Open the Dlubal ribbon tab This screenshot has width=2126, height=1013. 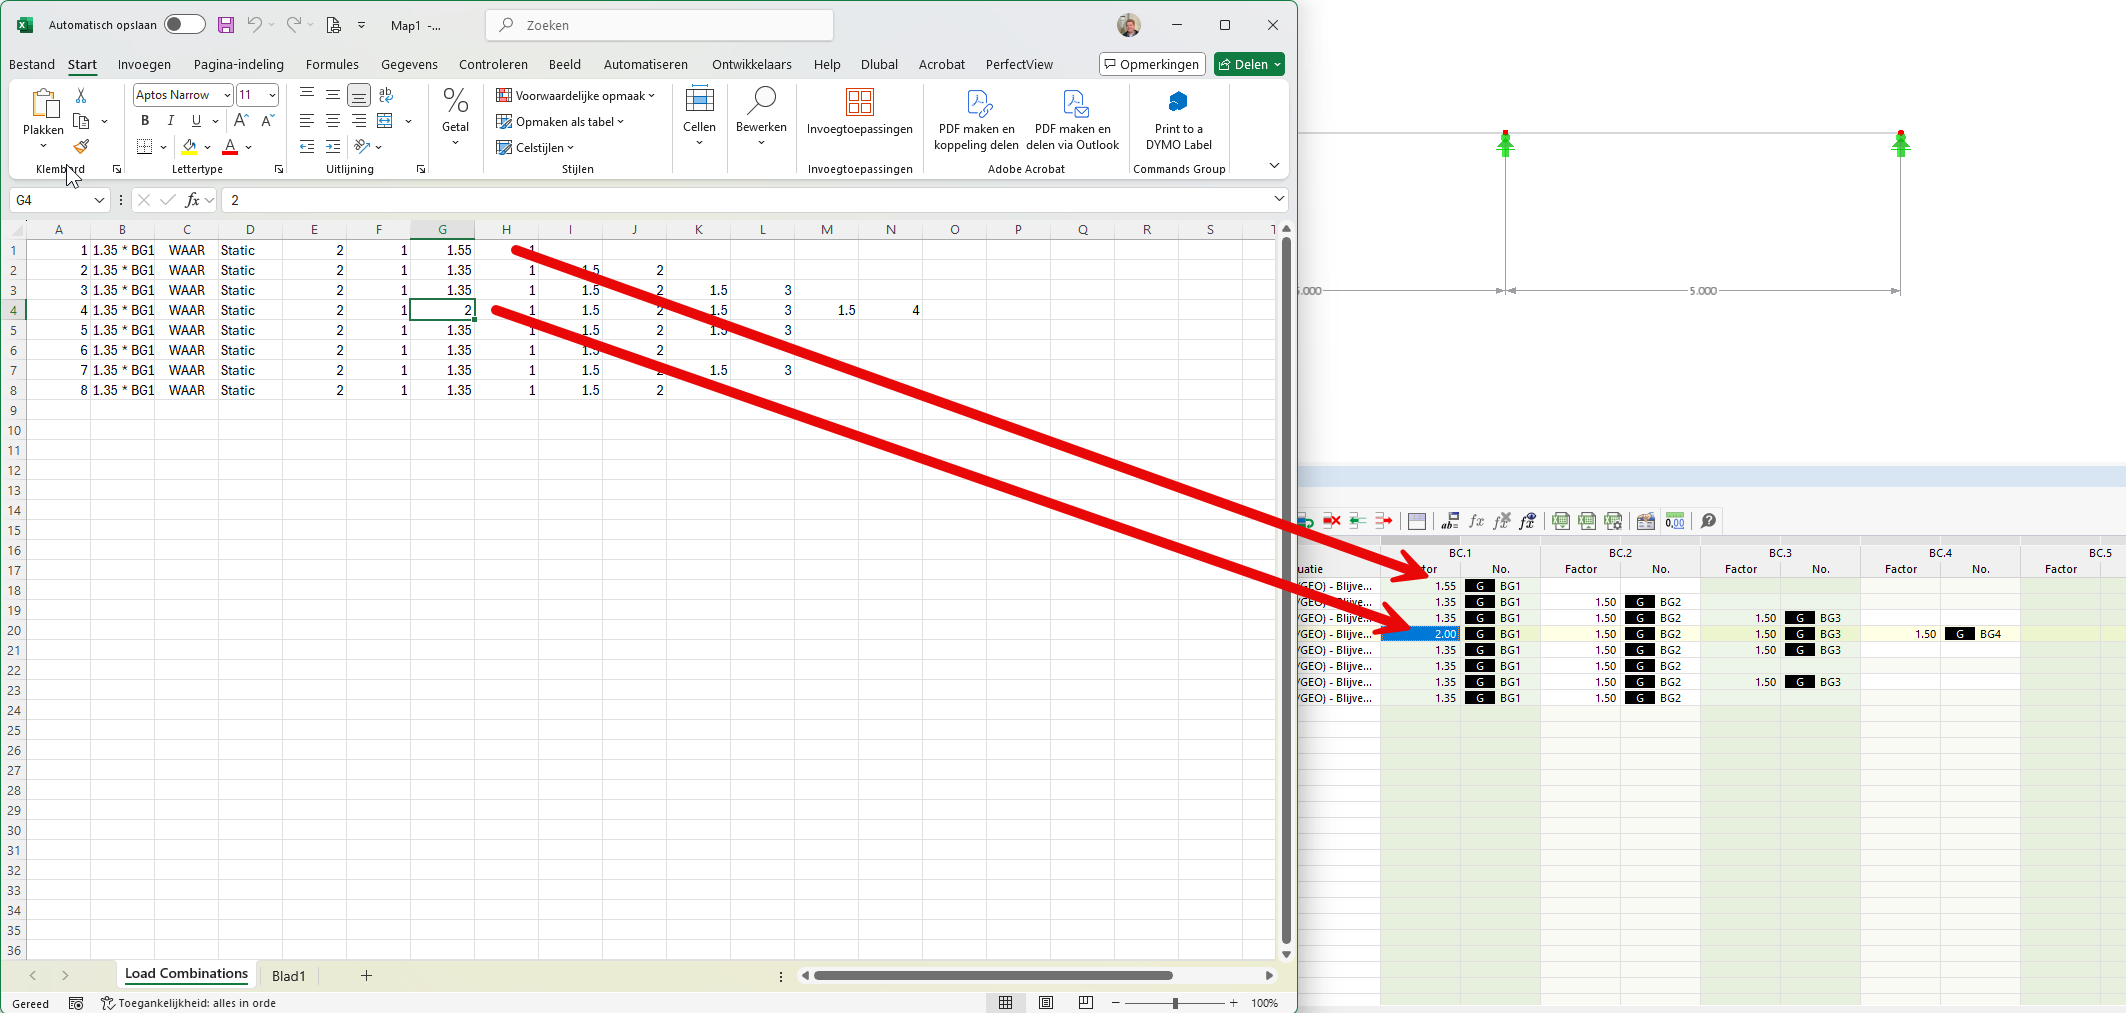click(x=879, y=64)
